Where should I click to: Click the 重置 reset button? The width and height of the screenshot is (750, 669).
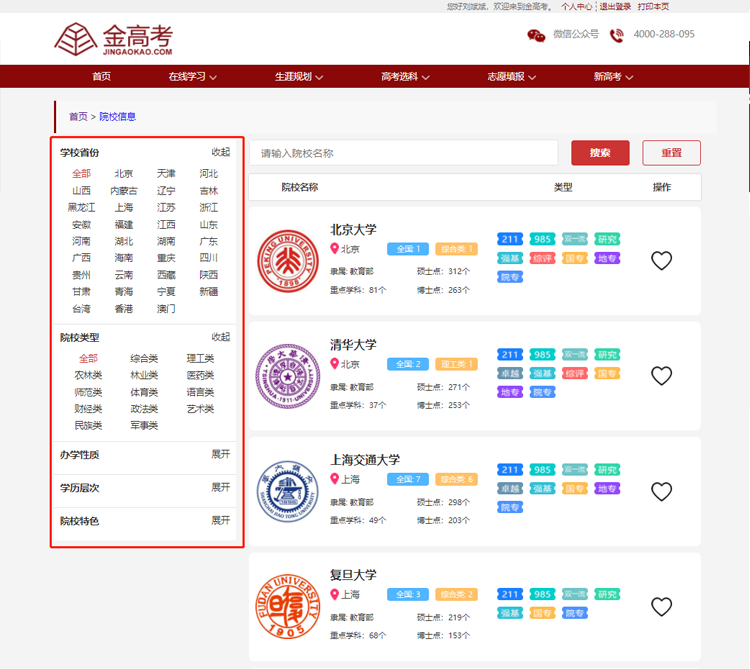point(671,153)
